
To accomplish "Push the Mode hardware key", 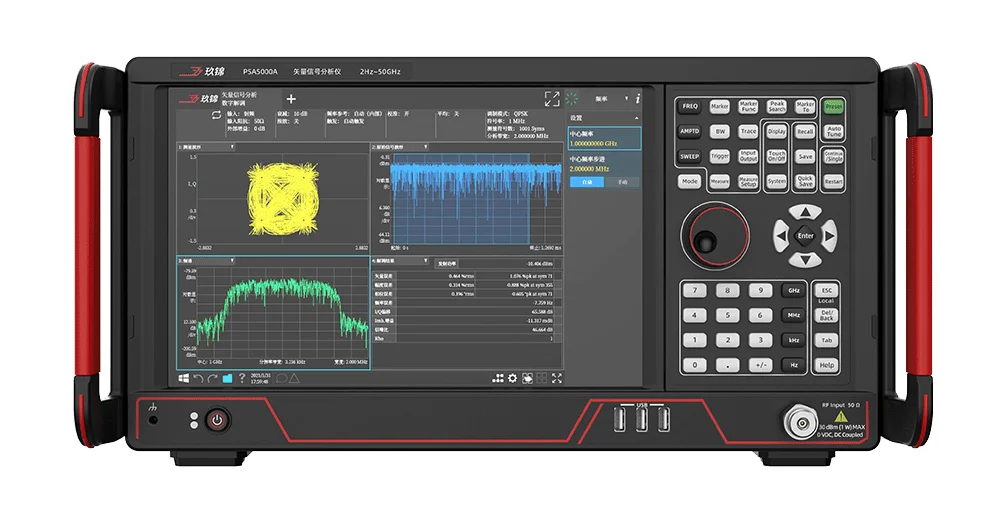I will click(690, 181).
